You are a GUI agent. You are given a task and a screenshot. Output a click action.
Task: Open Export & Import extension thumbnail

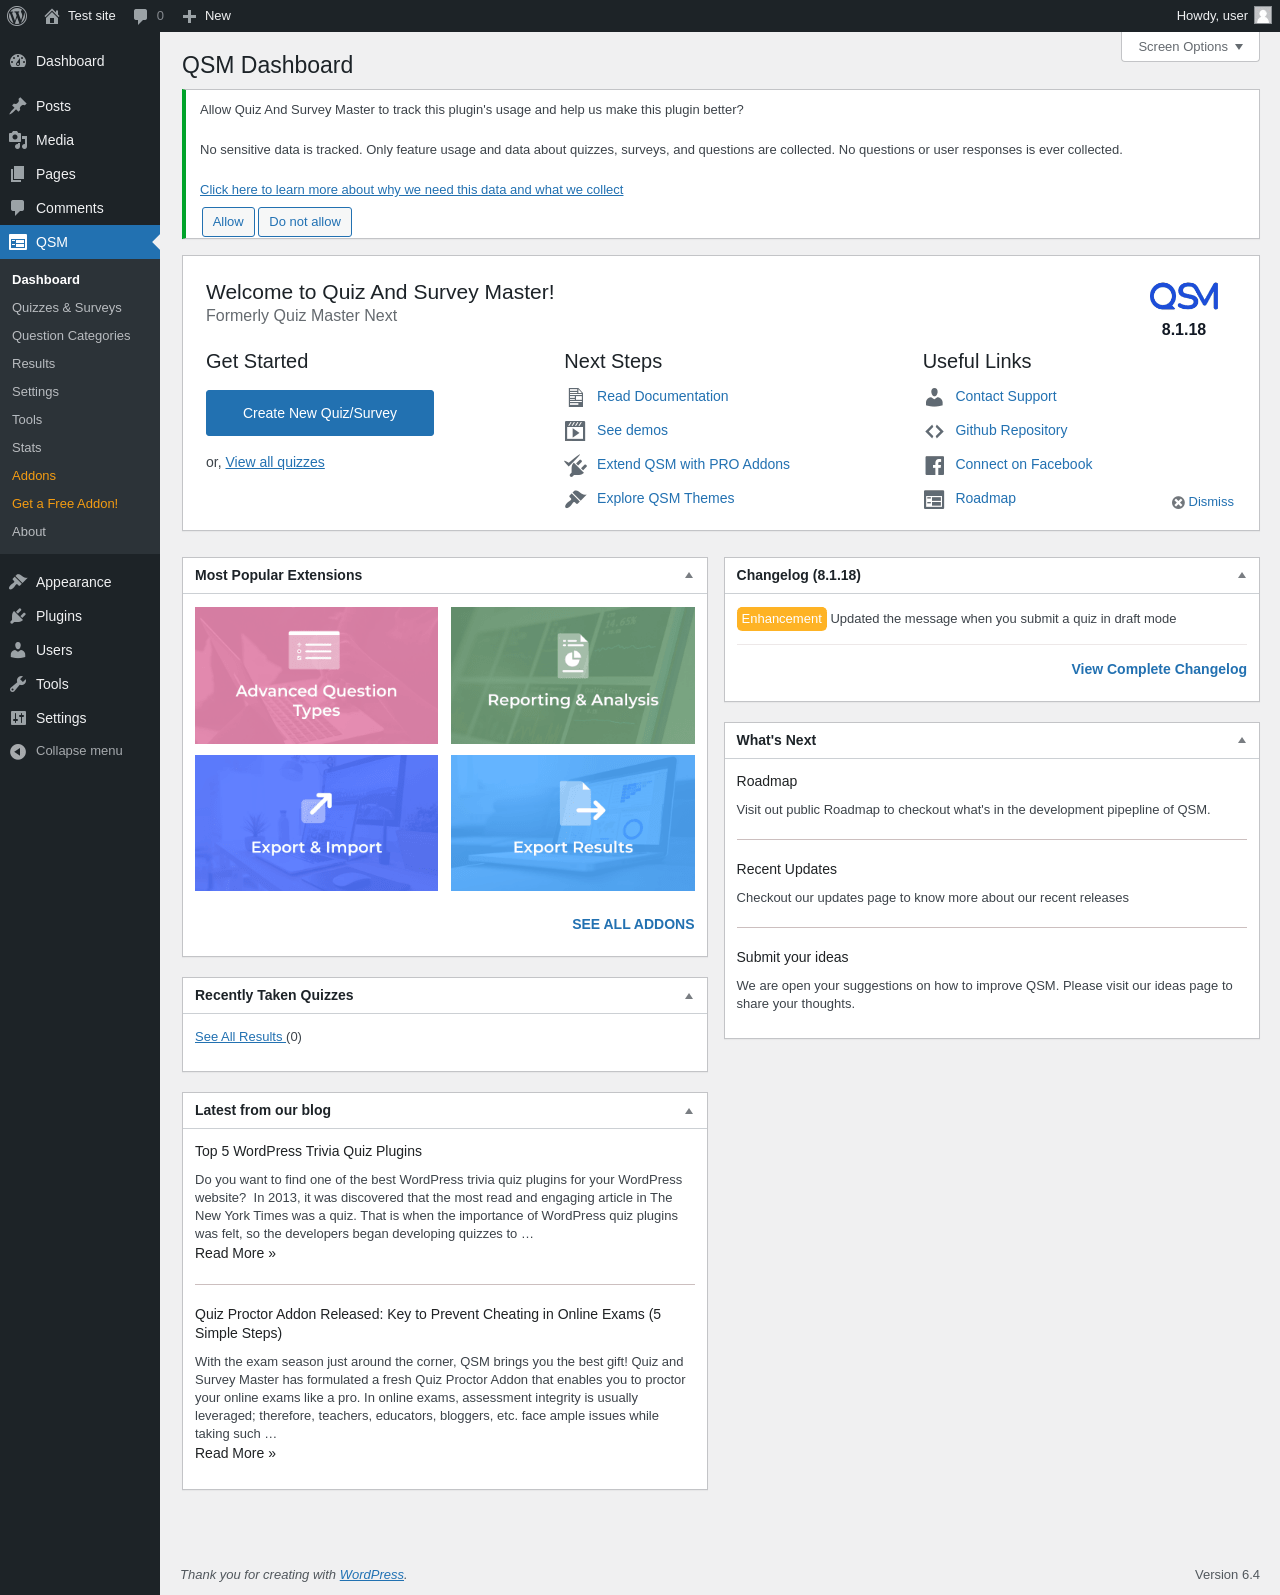(x=316, y=823)
